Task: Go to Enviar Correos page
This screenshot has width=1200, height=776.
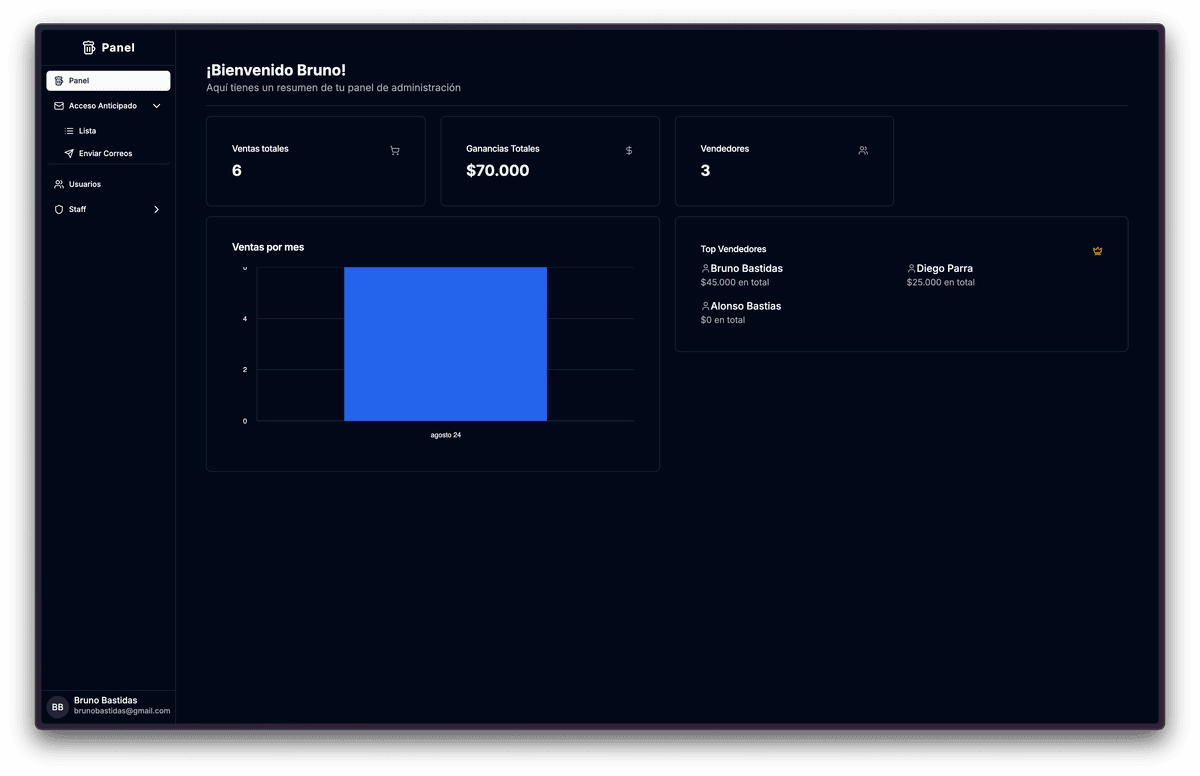Action: point(105,154)
